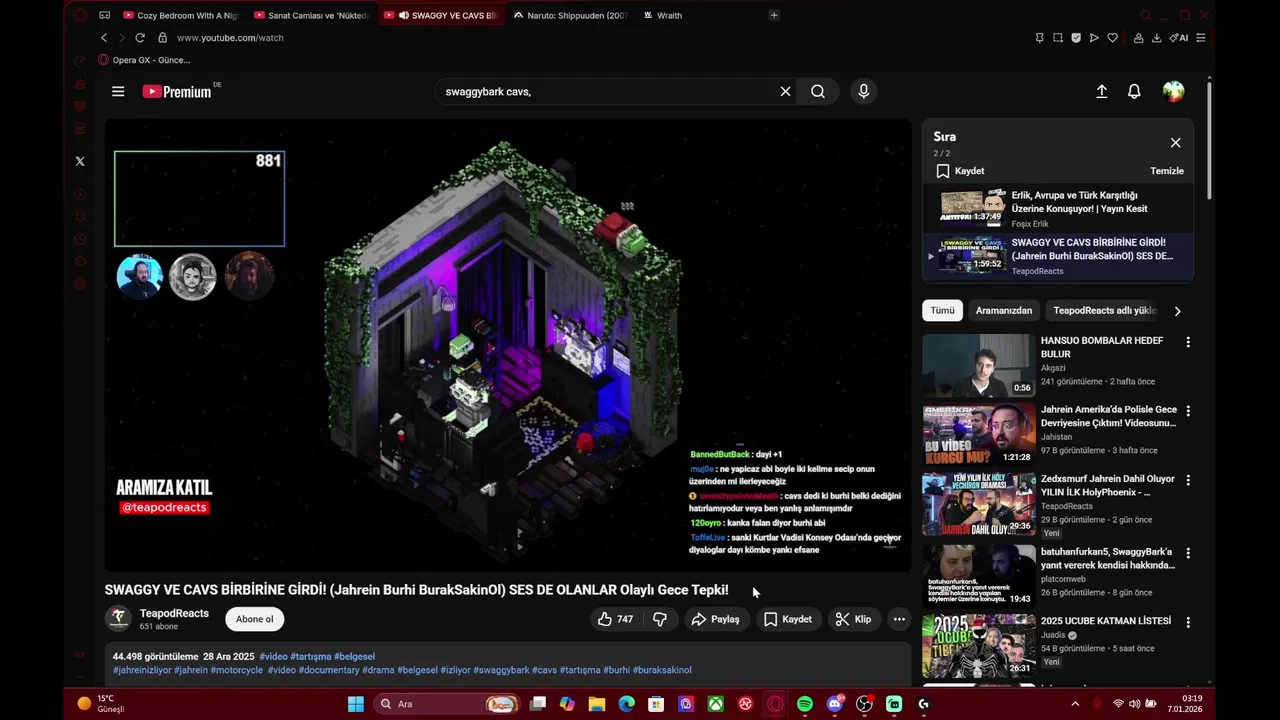Open the pinboard pin icon in address bar
Screen dimensions: 1280x720
1040,38
